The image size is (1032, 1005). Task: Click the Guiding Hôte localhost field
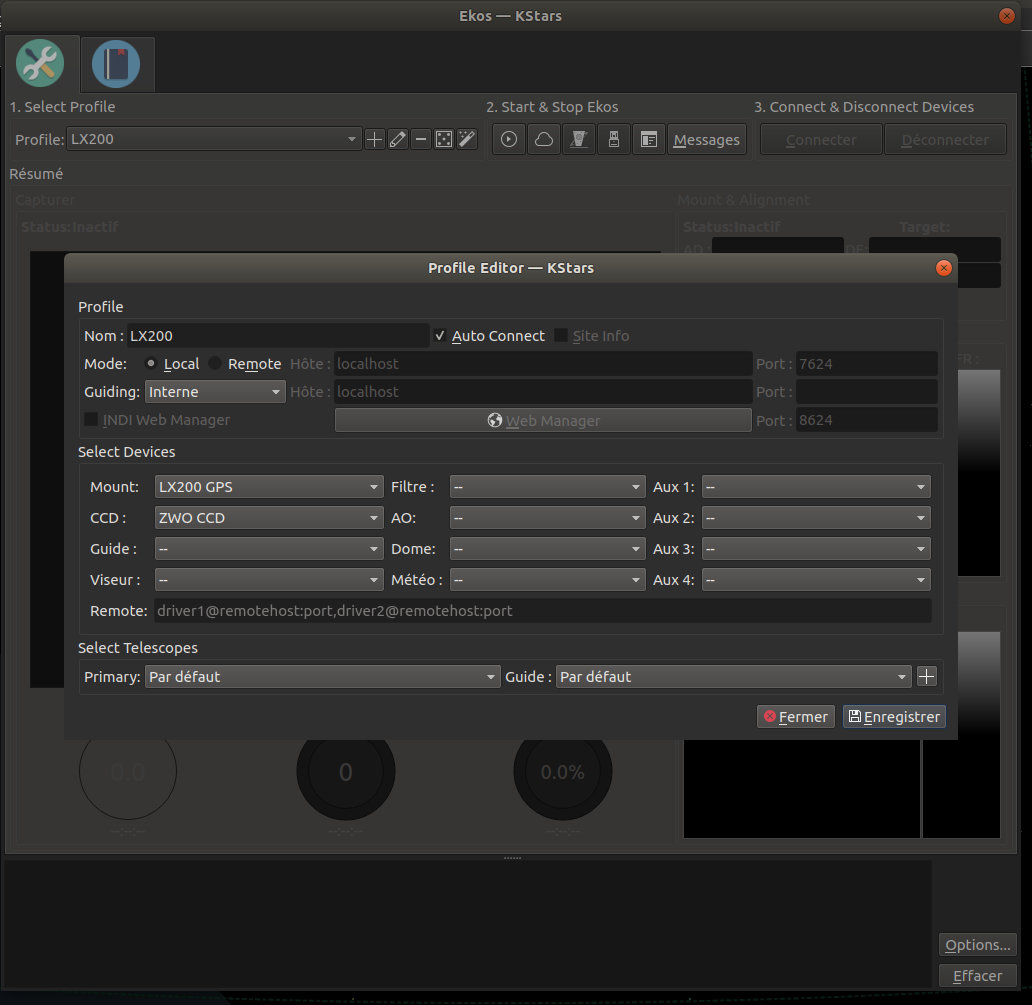tap(543, 392)
